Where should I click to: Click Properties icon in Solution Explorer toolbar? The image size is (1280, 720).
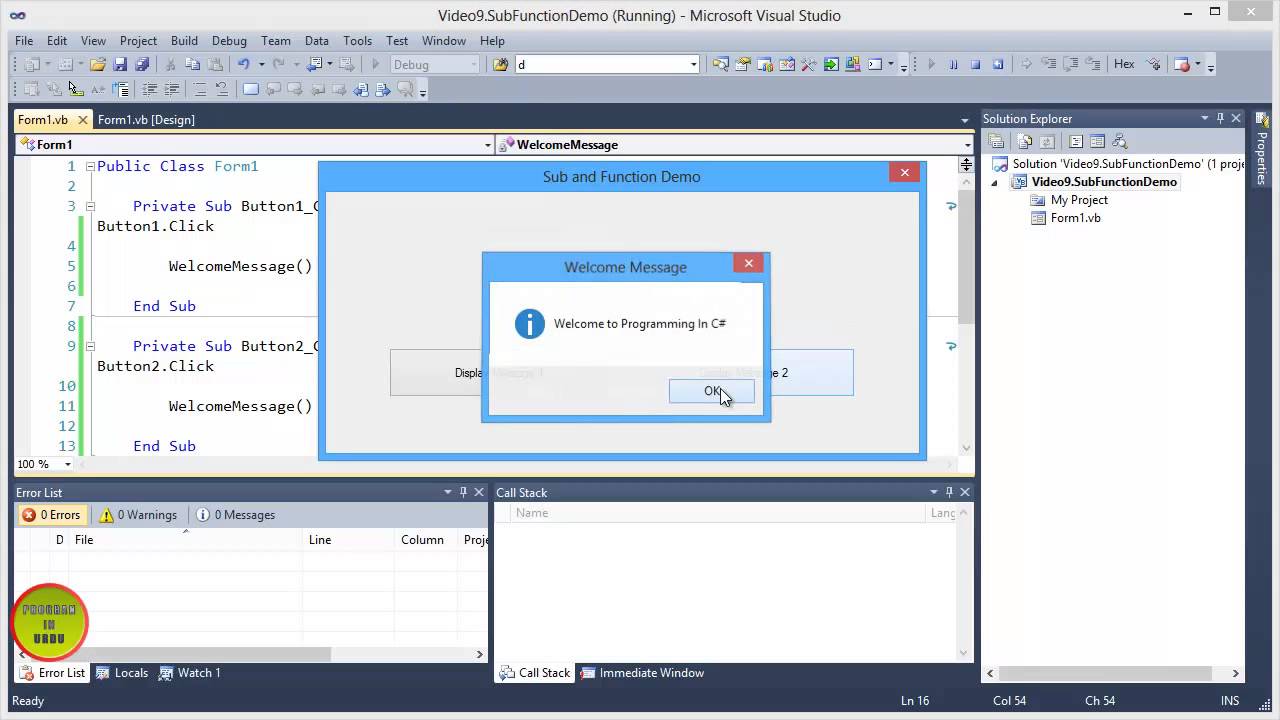click(x=996, y=141)
